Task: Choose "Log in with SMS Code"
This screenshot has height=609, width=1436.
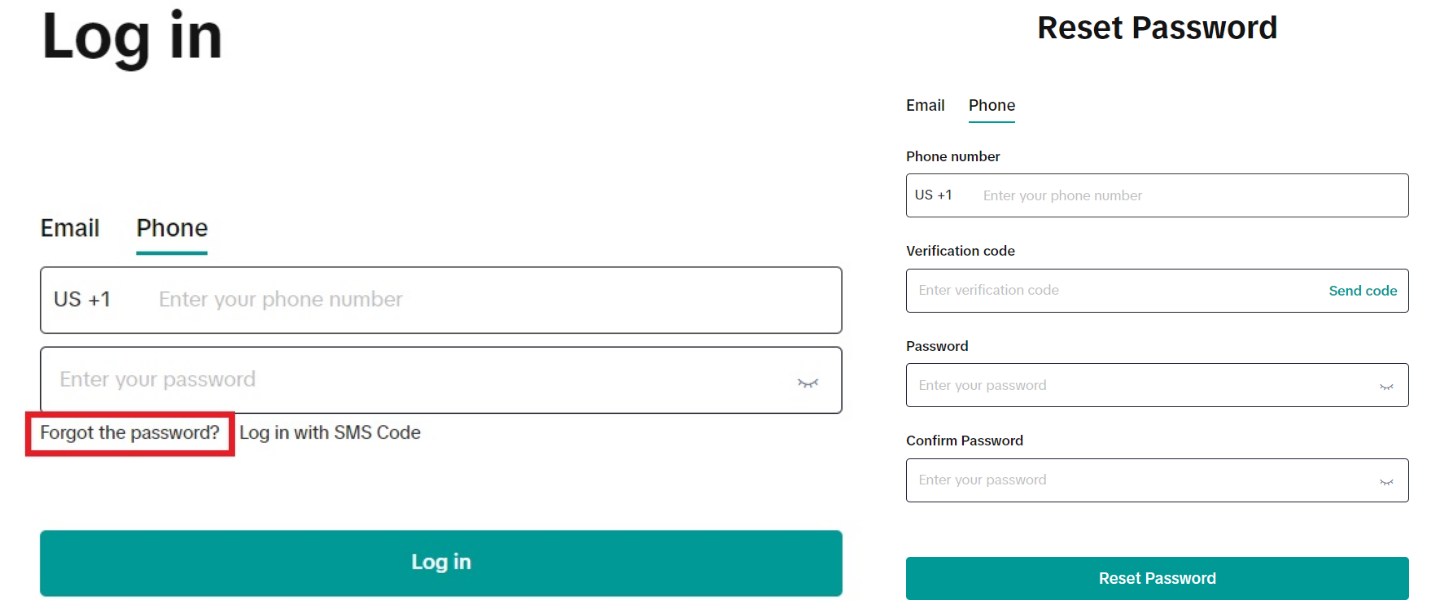Action: pyautogui.click(x=330, y=434)
